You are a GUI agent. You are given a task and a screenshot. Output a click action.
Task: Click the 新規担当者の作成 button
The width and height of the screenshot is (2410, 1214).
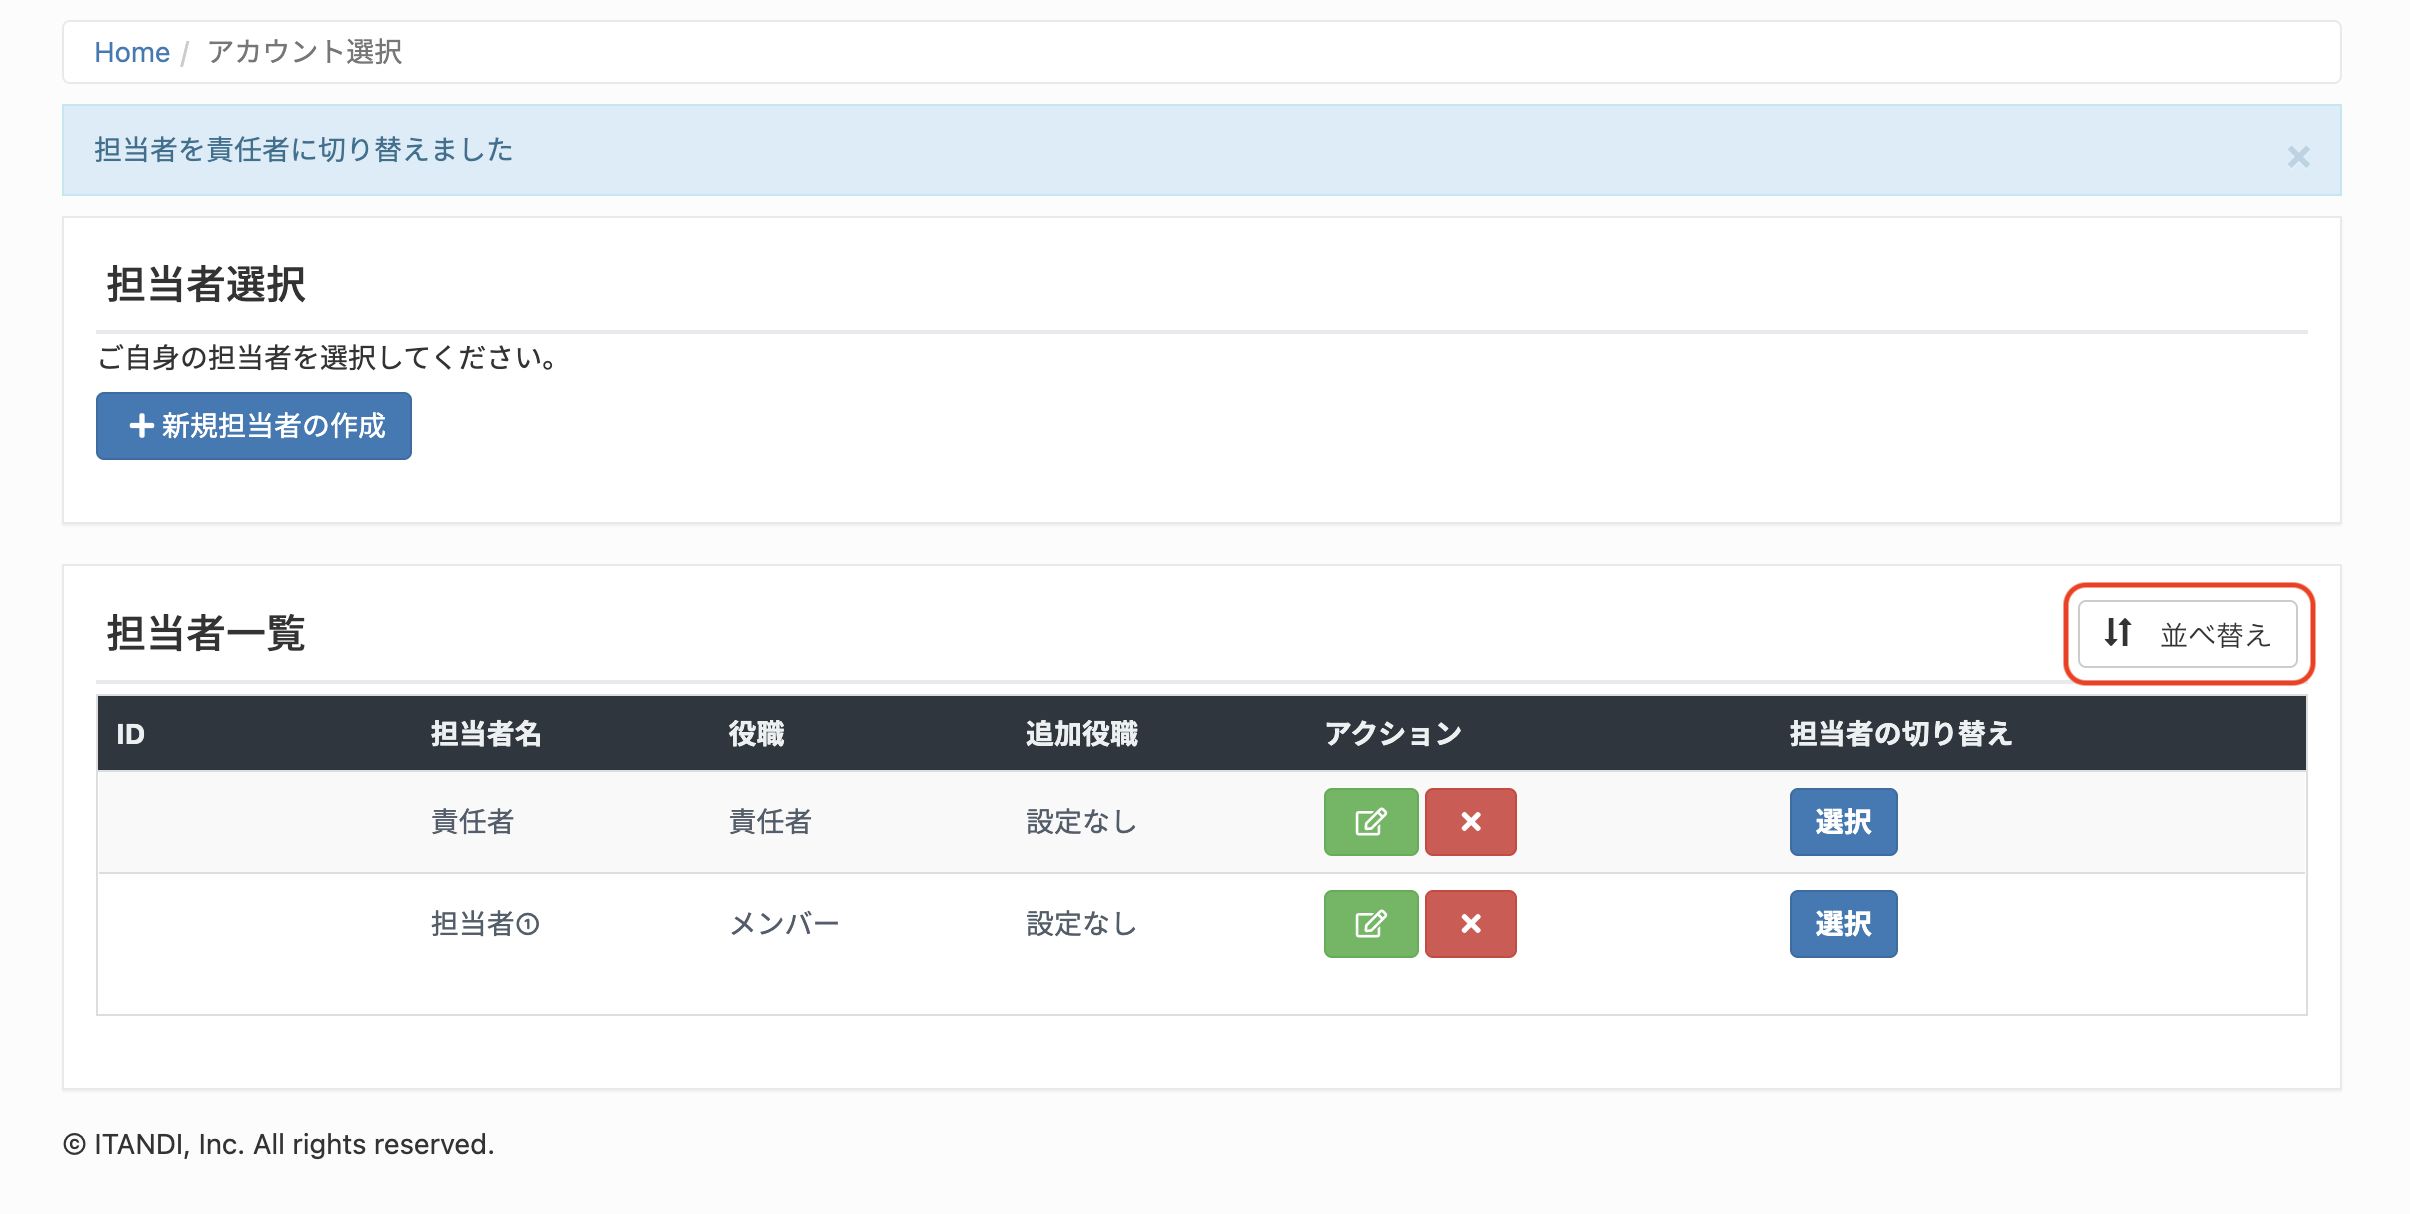point(254,426)
